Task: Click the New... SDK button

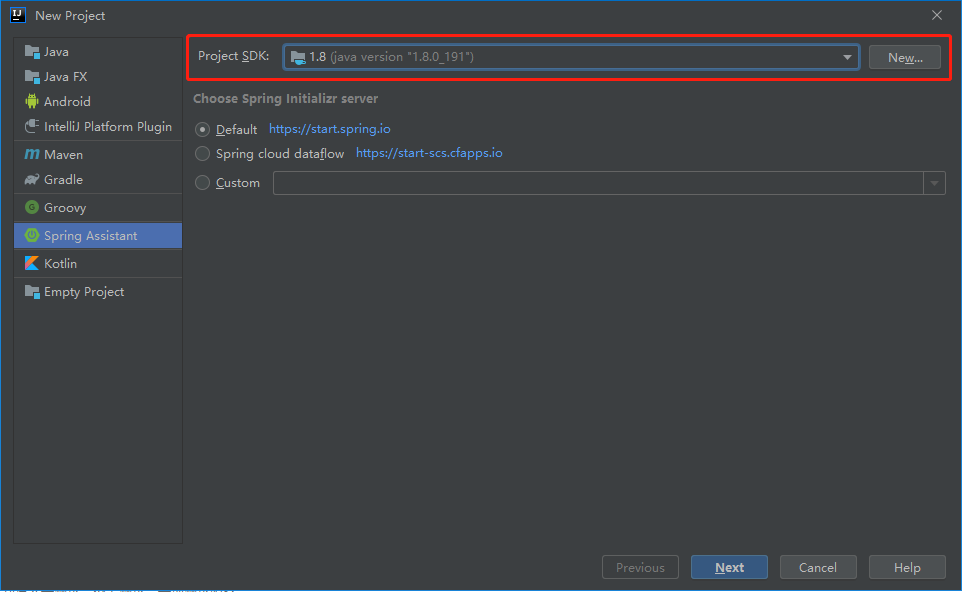Action: [905, 57]
